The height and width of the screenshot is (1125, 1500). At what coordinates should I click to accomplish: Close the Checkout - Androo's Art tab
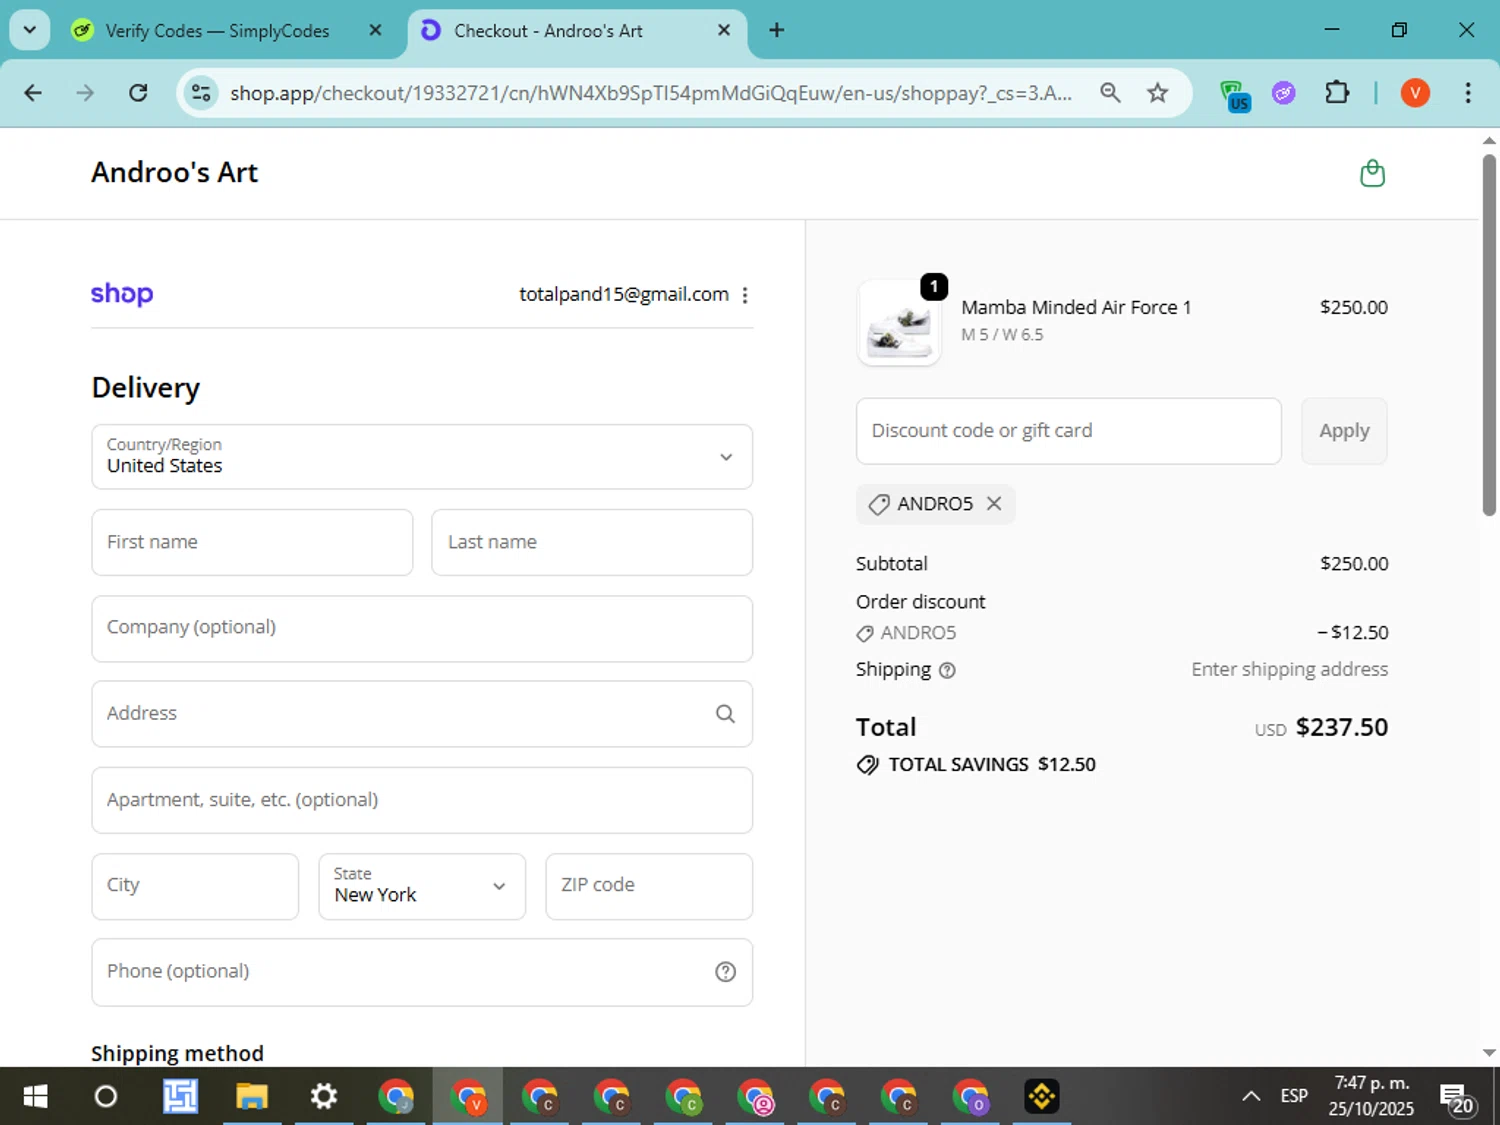point(724,30)
